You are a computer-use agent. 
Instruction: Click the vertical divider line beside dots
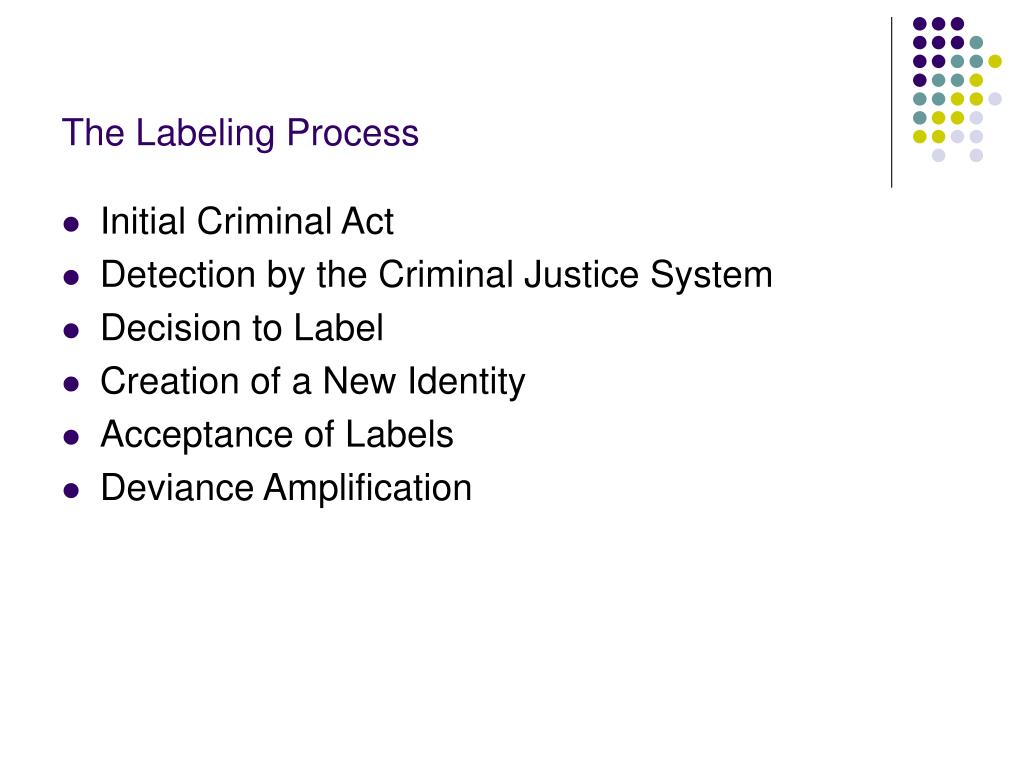[x=891, y=103]
